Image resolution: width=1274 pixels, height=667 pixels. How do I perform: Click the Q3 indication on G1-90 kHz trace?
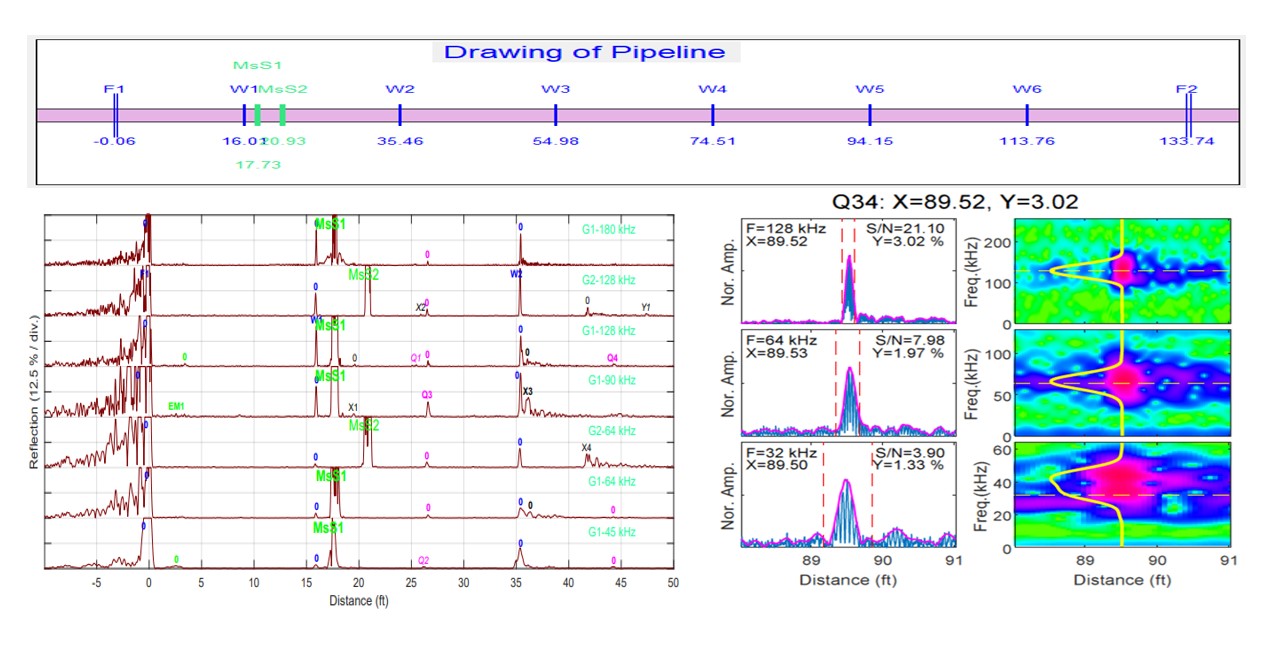pyautogui.click(x=427, y=395)
